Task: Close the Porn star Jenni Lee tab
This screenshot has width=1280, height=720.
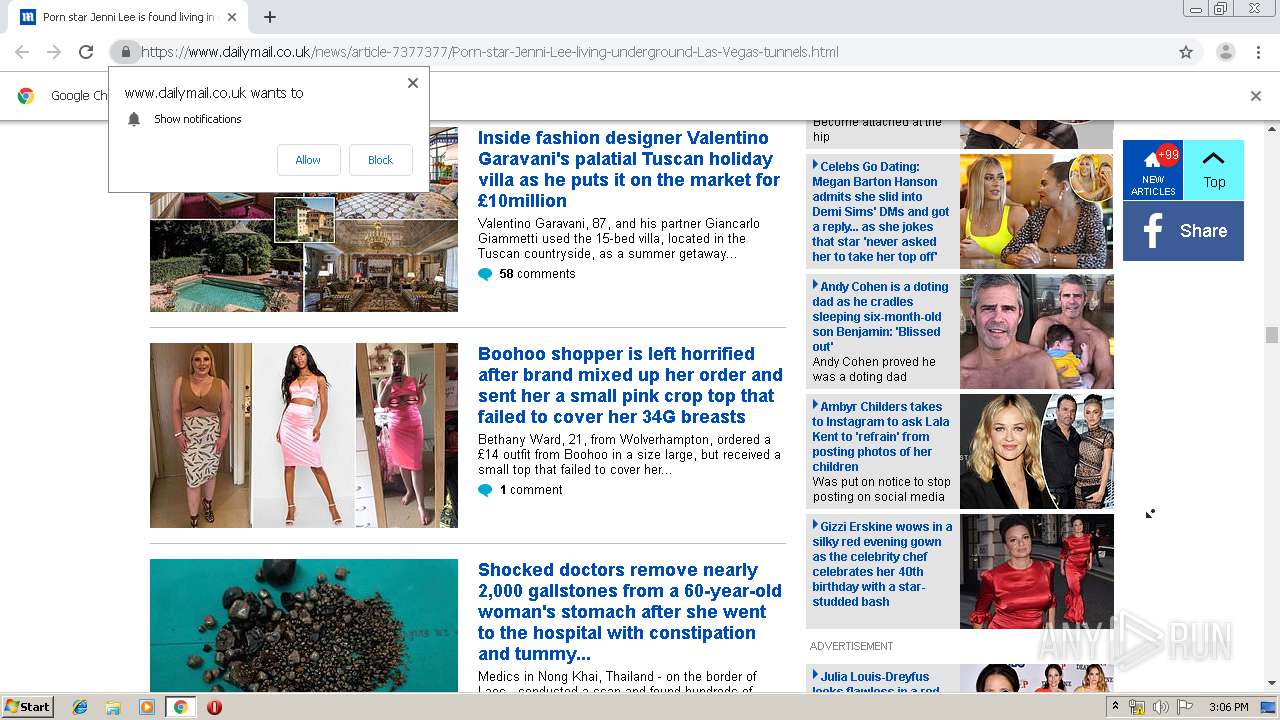Action: coord(232,17)
